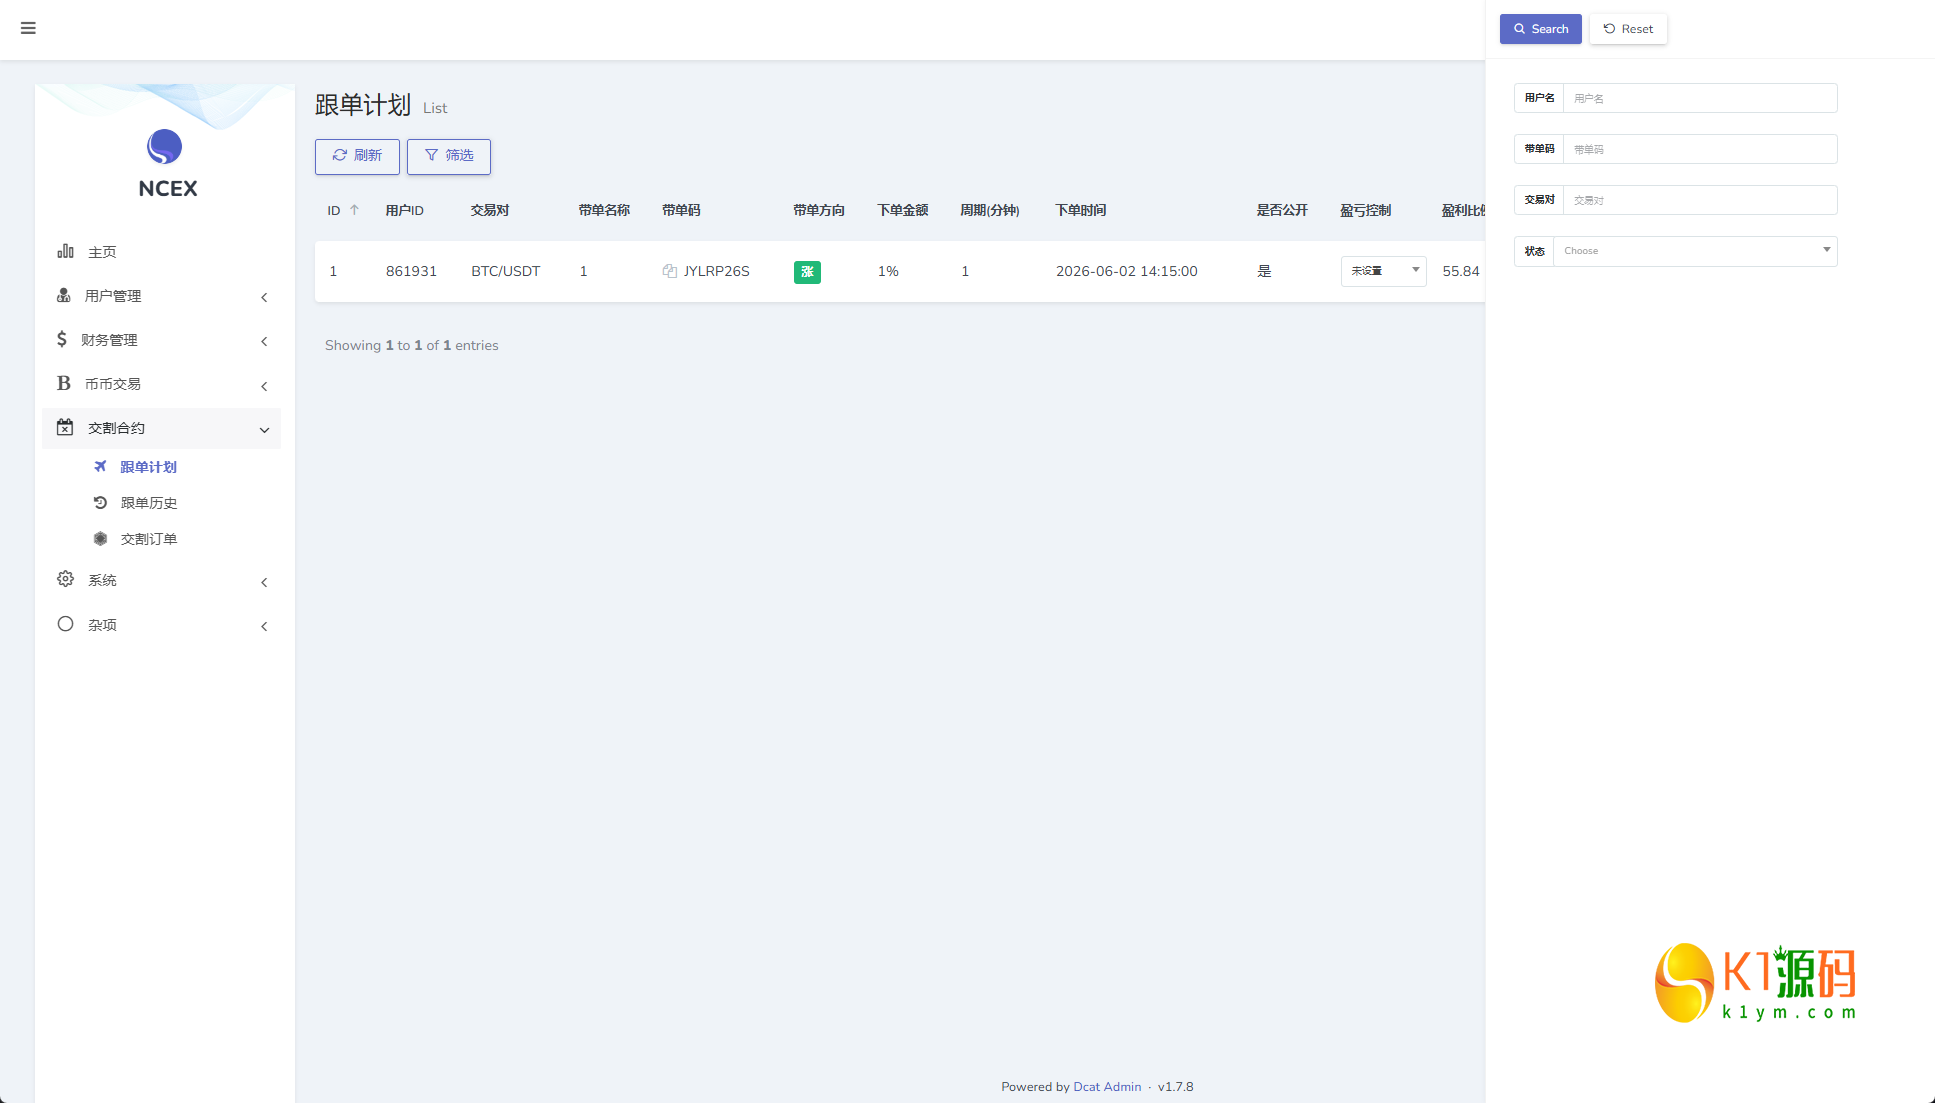This screenshot has height=1103, width=1935.
Task: Click the 跟单计划 plane icon
Action: [100, 466]
